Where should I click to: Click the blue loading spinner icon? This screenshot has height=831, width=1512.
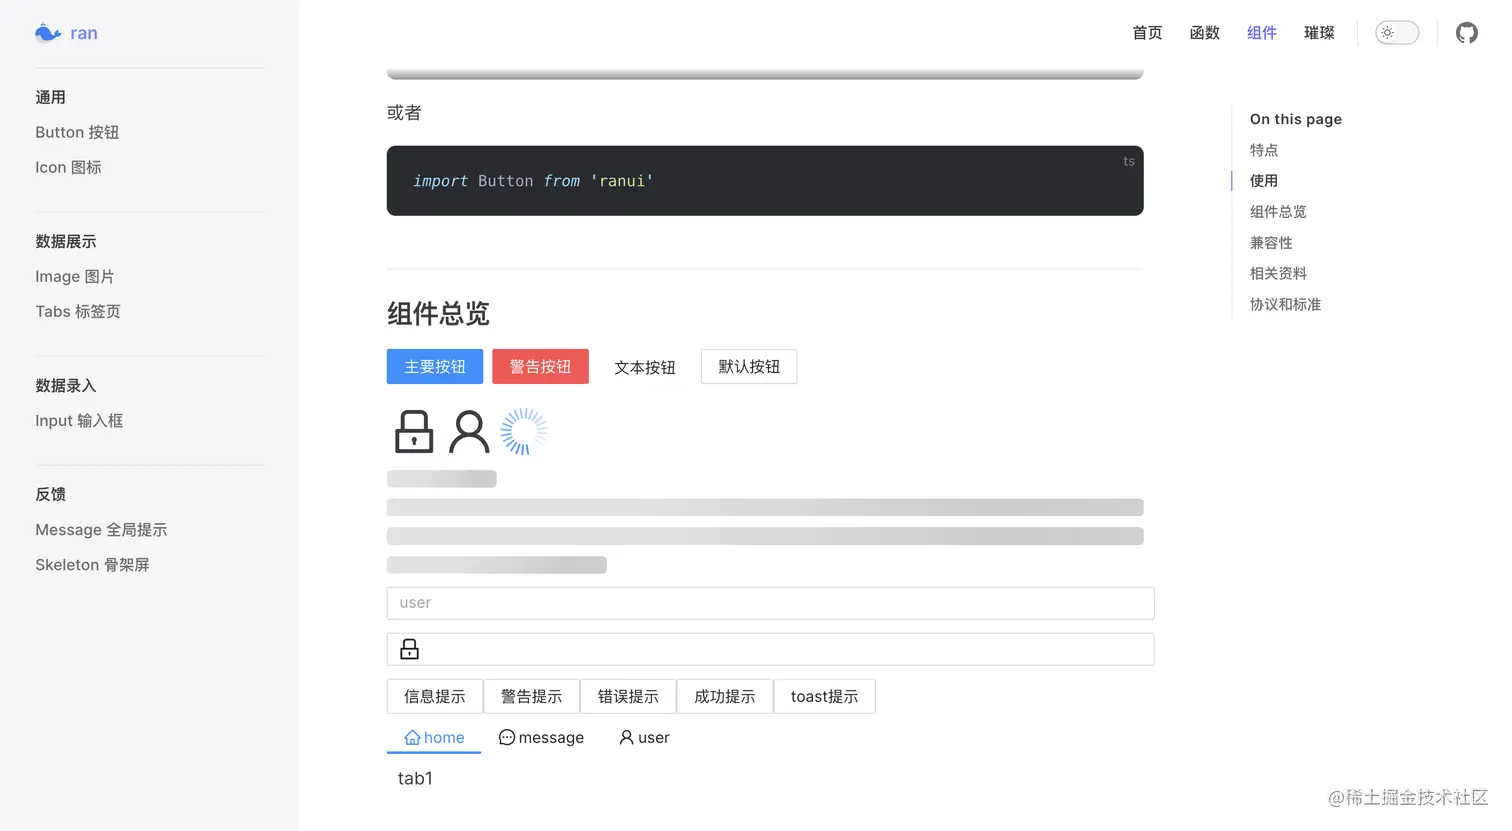(524, 432)
